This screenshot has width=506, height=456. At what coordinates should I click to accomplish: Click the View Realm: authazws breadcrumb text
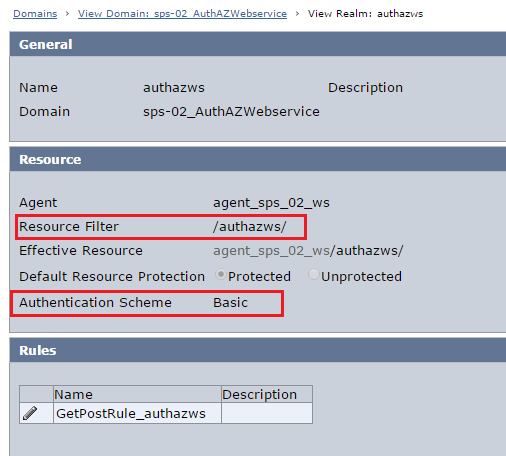365,14
